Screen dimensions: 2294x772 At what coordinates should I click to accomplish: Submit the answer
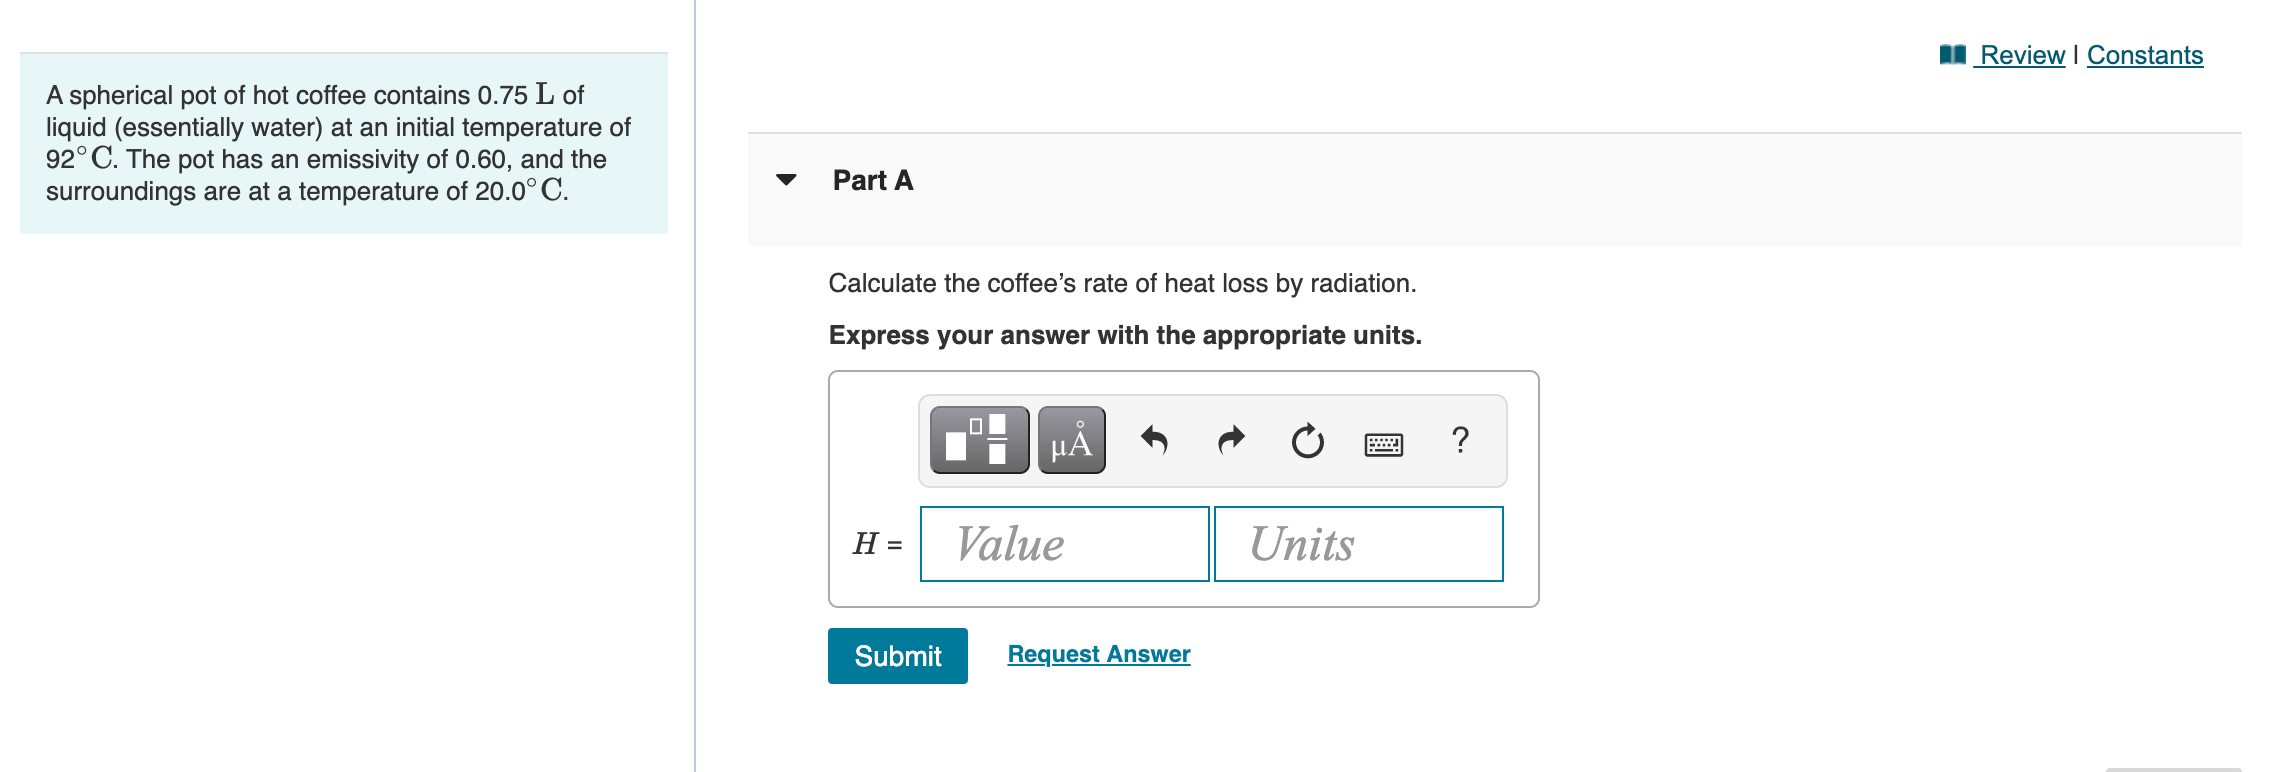(898, 656)
